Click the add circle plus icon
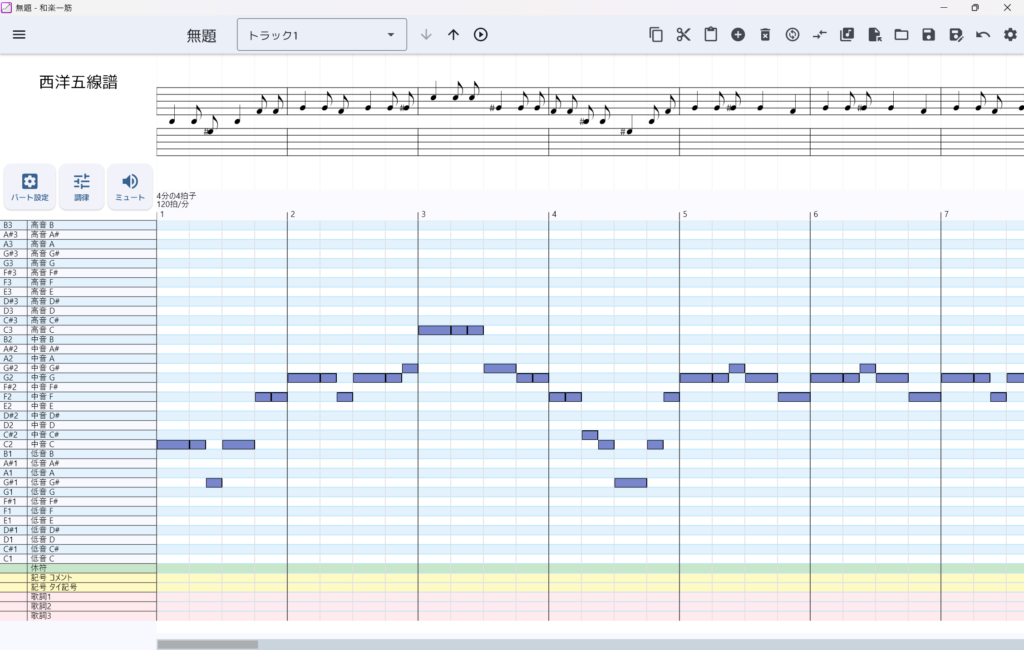Viewport: 1024px width, 650px height. click(x=738, y=35)
